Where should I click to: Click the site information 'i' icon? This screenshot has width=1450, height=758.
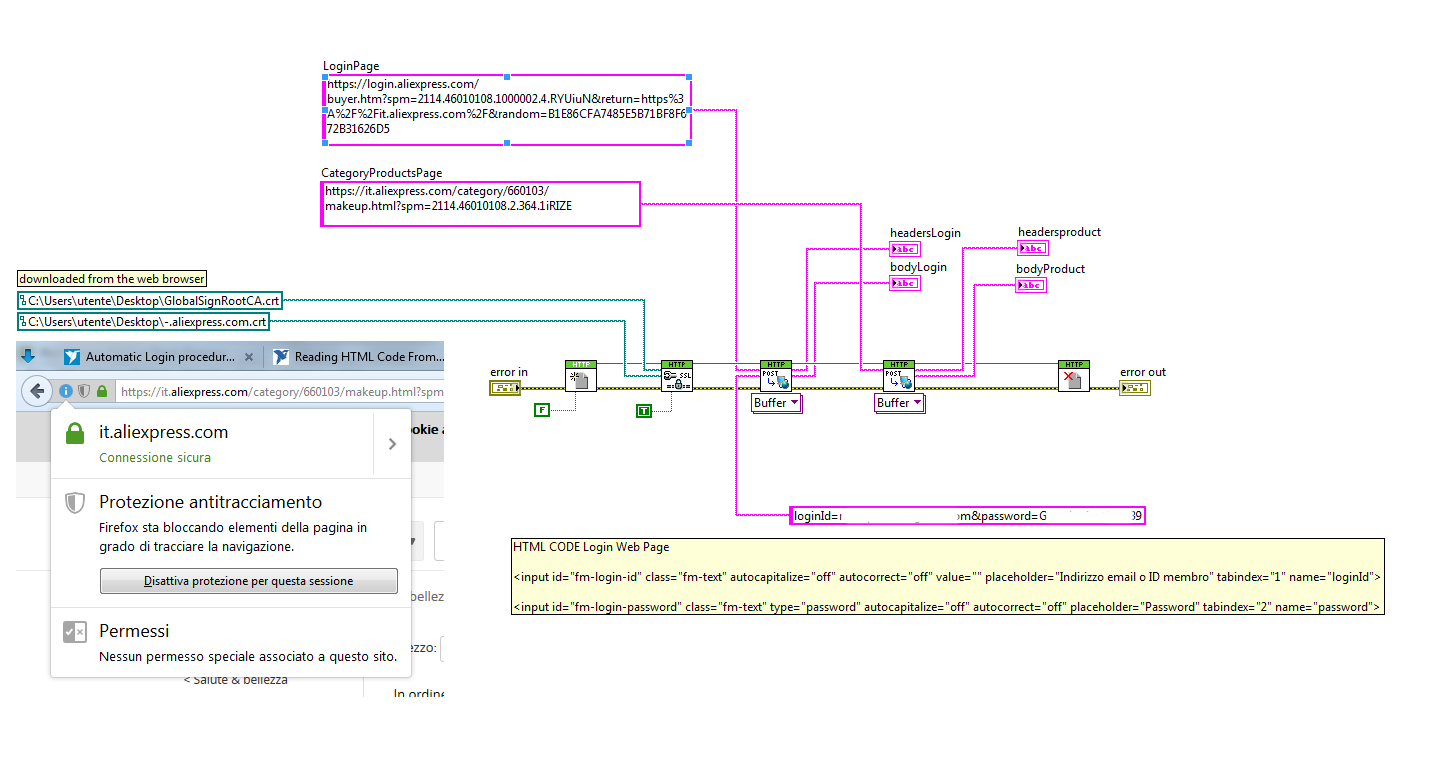point(66,392)
